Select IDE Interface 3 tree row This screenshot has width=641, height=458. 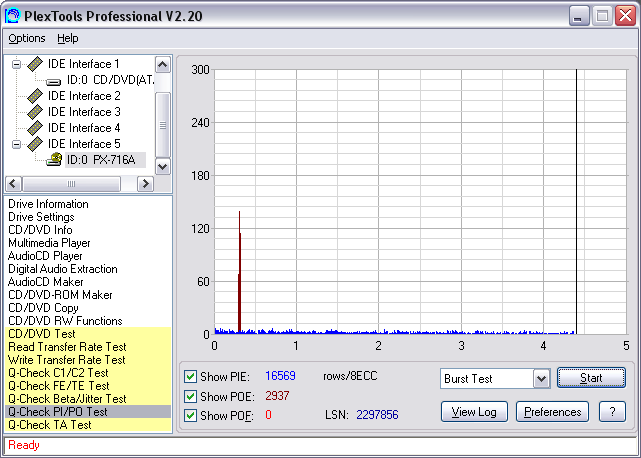84,112
